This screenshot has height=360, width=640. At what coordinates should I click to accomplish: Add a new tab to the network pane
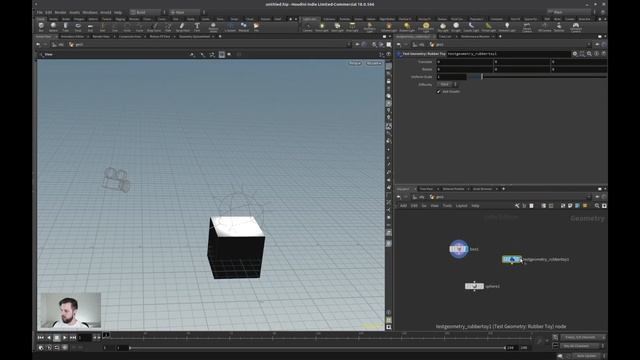[503, 189]
